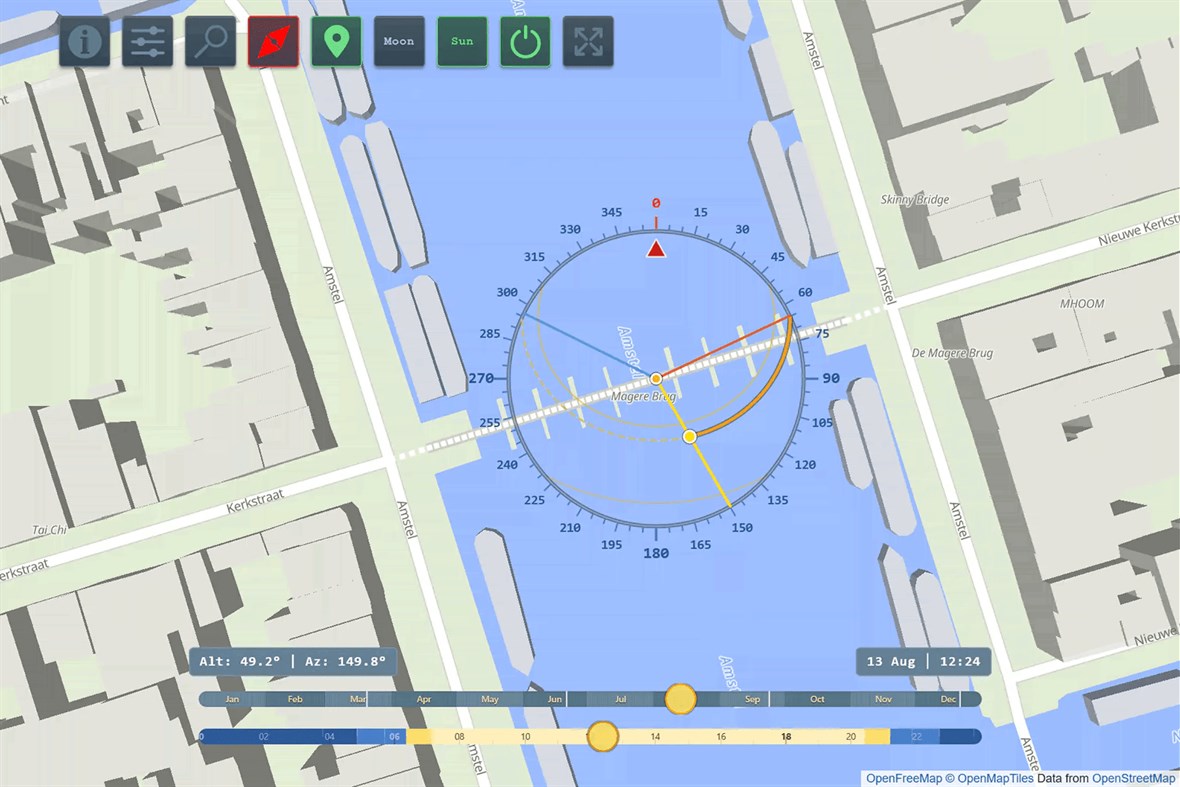
Task: Open the OpenFreeMap attribution link
Action: pyautogui.click(x=904, y=778)
